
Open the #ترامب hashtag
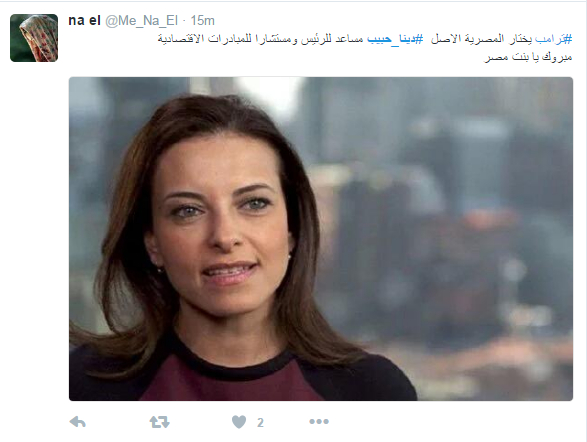pyautogui.click(x=554, y=39)
